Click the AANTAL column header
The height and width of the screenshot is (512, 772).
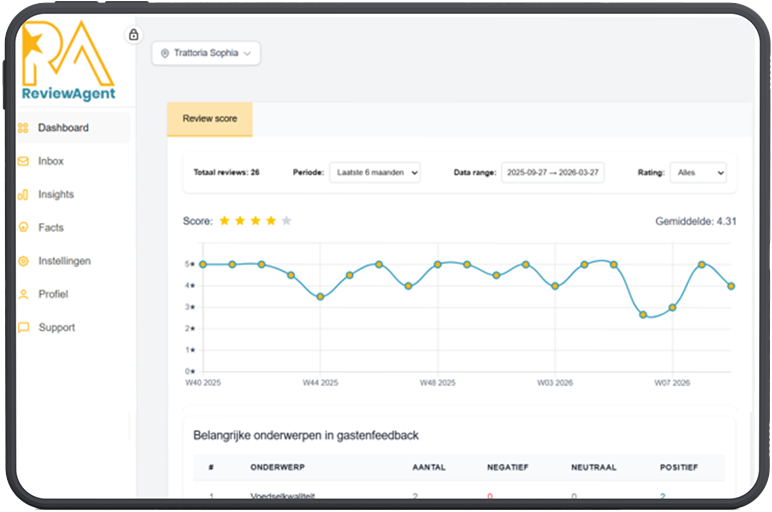(429, 467)
